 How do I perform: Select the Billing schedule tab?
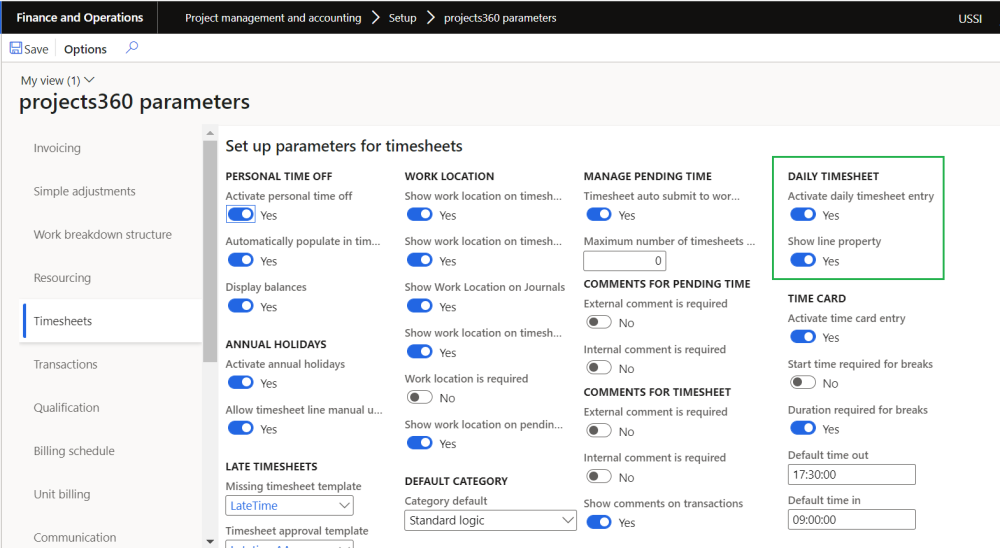74,451
